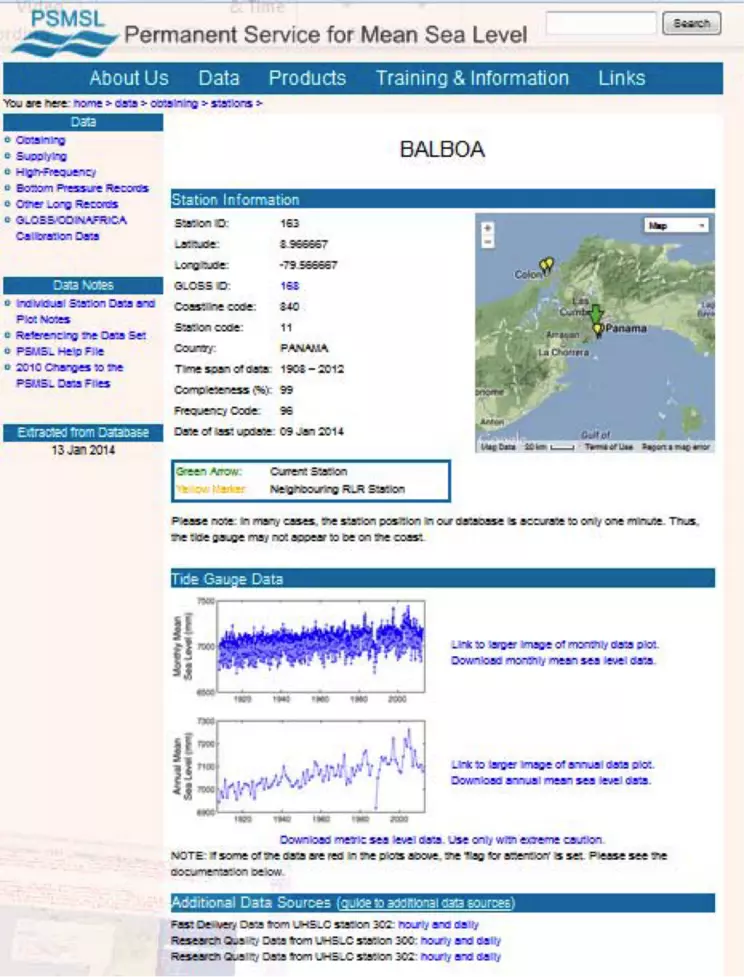Select last update date 09 Jan 2014
The height and width of the screenshot is (977, 744).
(312, 431)
